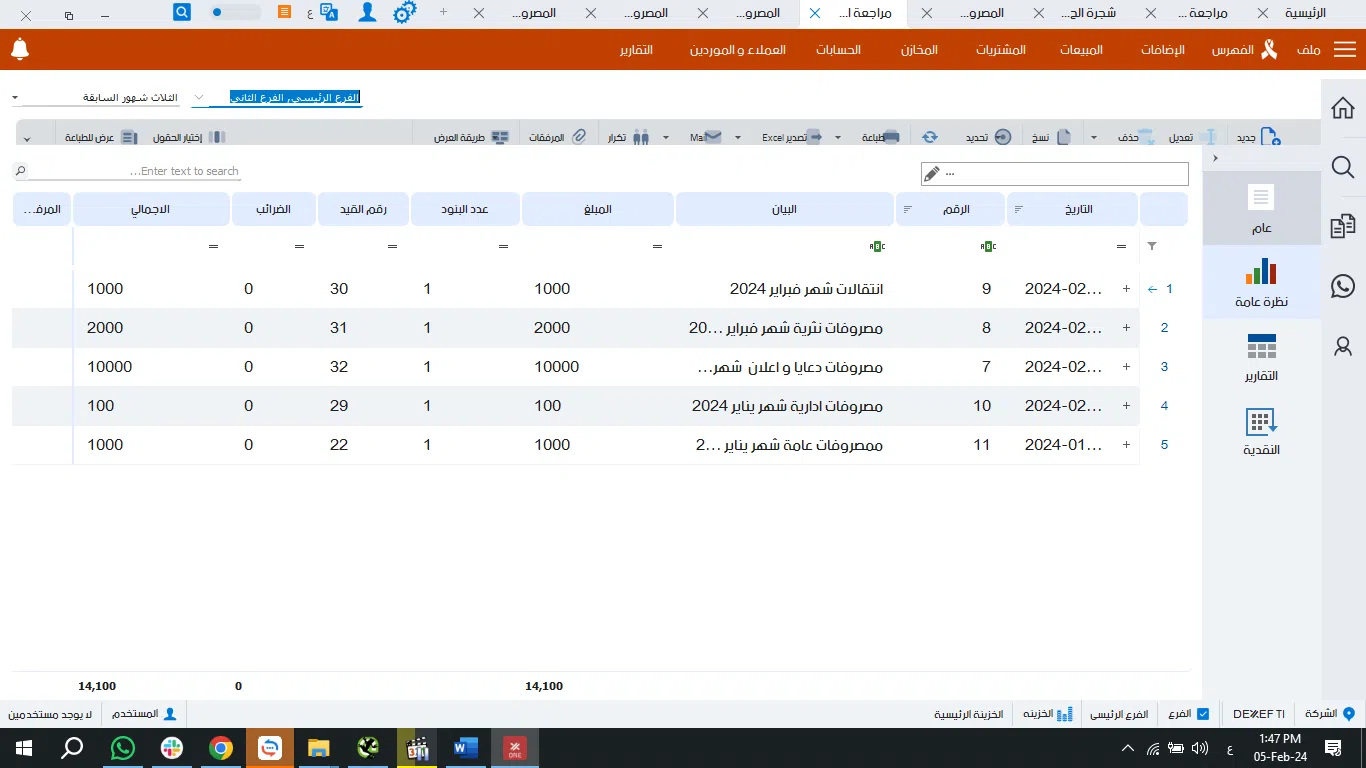Click the notification bell icon
Image resolution: width=1366 pixels, height=768 pixels.
tap(19, 49)
